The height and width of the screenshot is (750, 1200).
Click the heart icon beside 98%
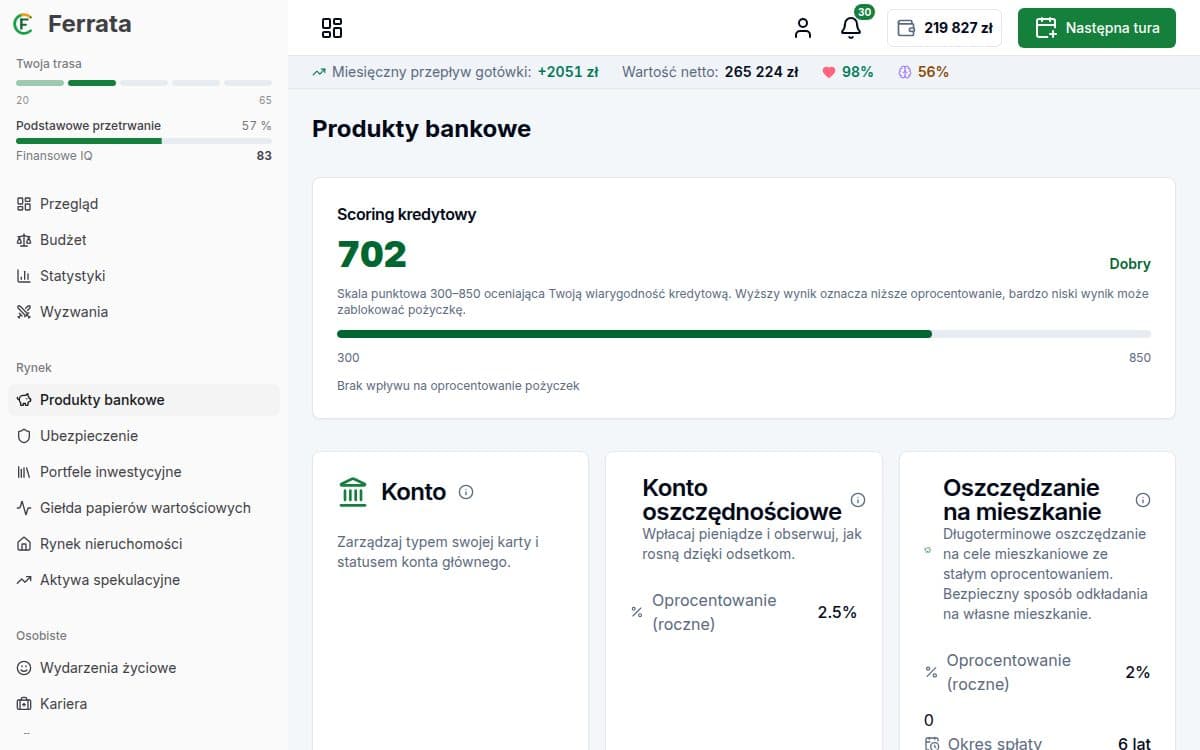pyautogui.click(x=828, y=72)
